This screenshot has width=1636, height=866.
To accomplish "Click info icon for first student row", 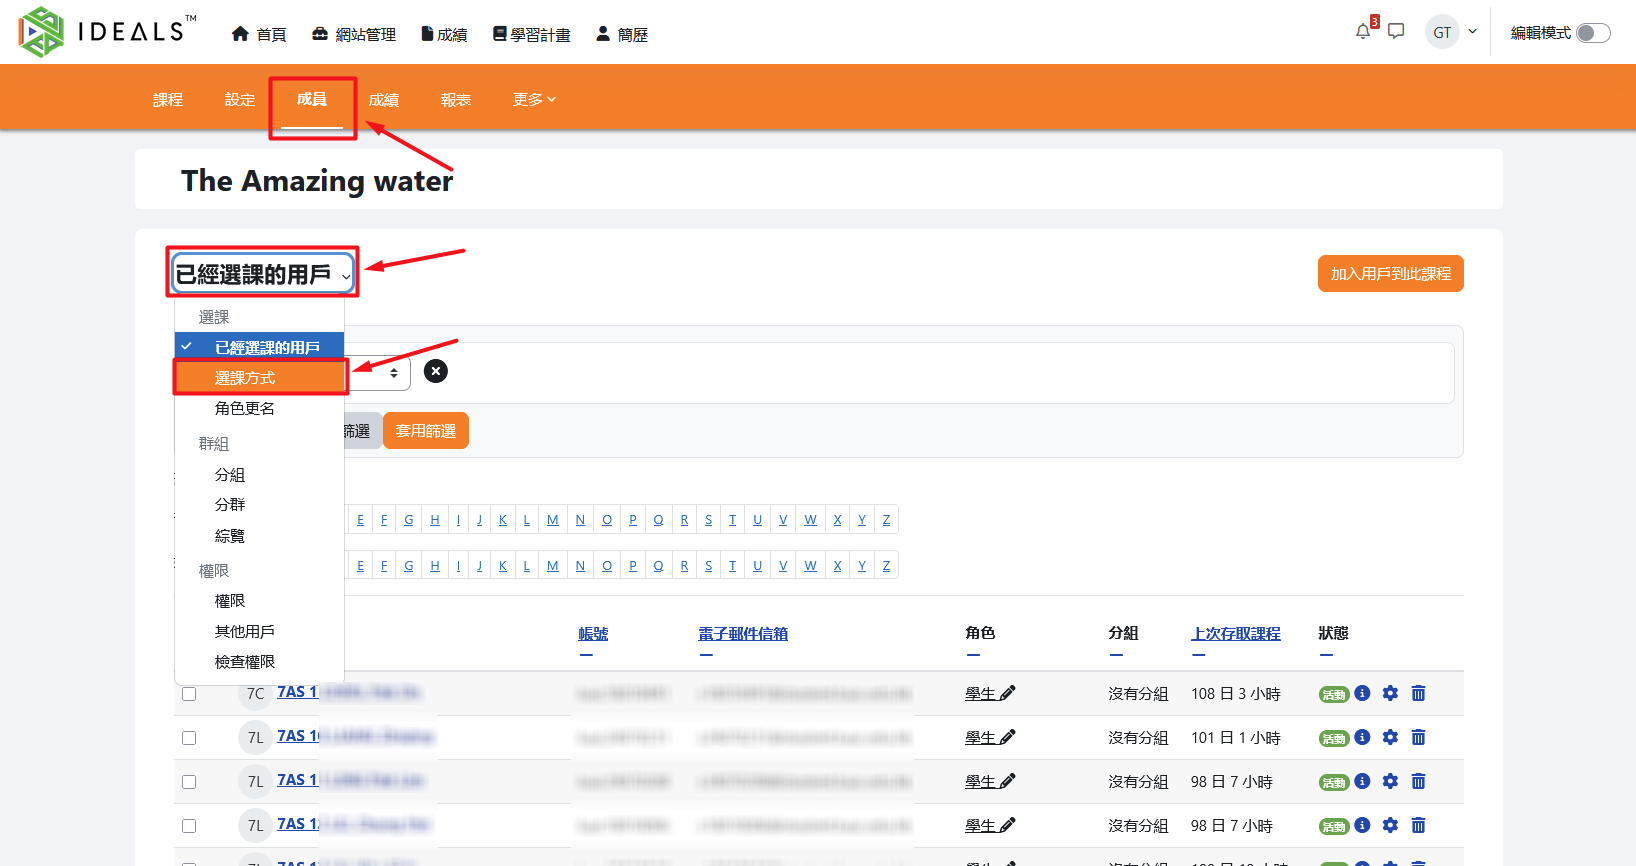I will 1362,693.
